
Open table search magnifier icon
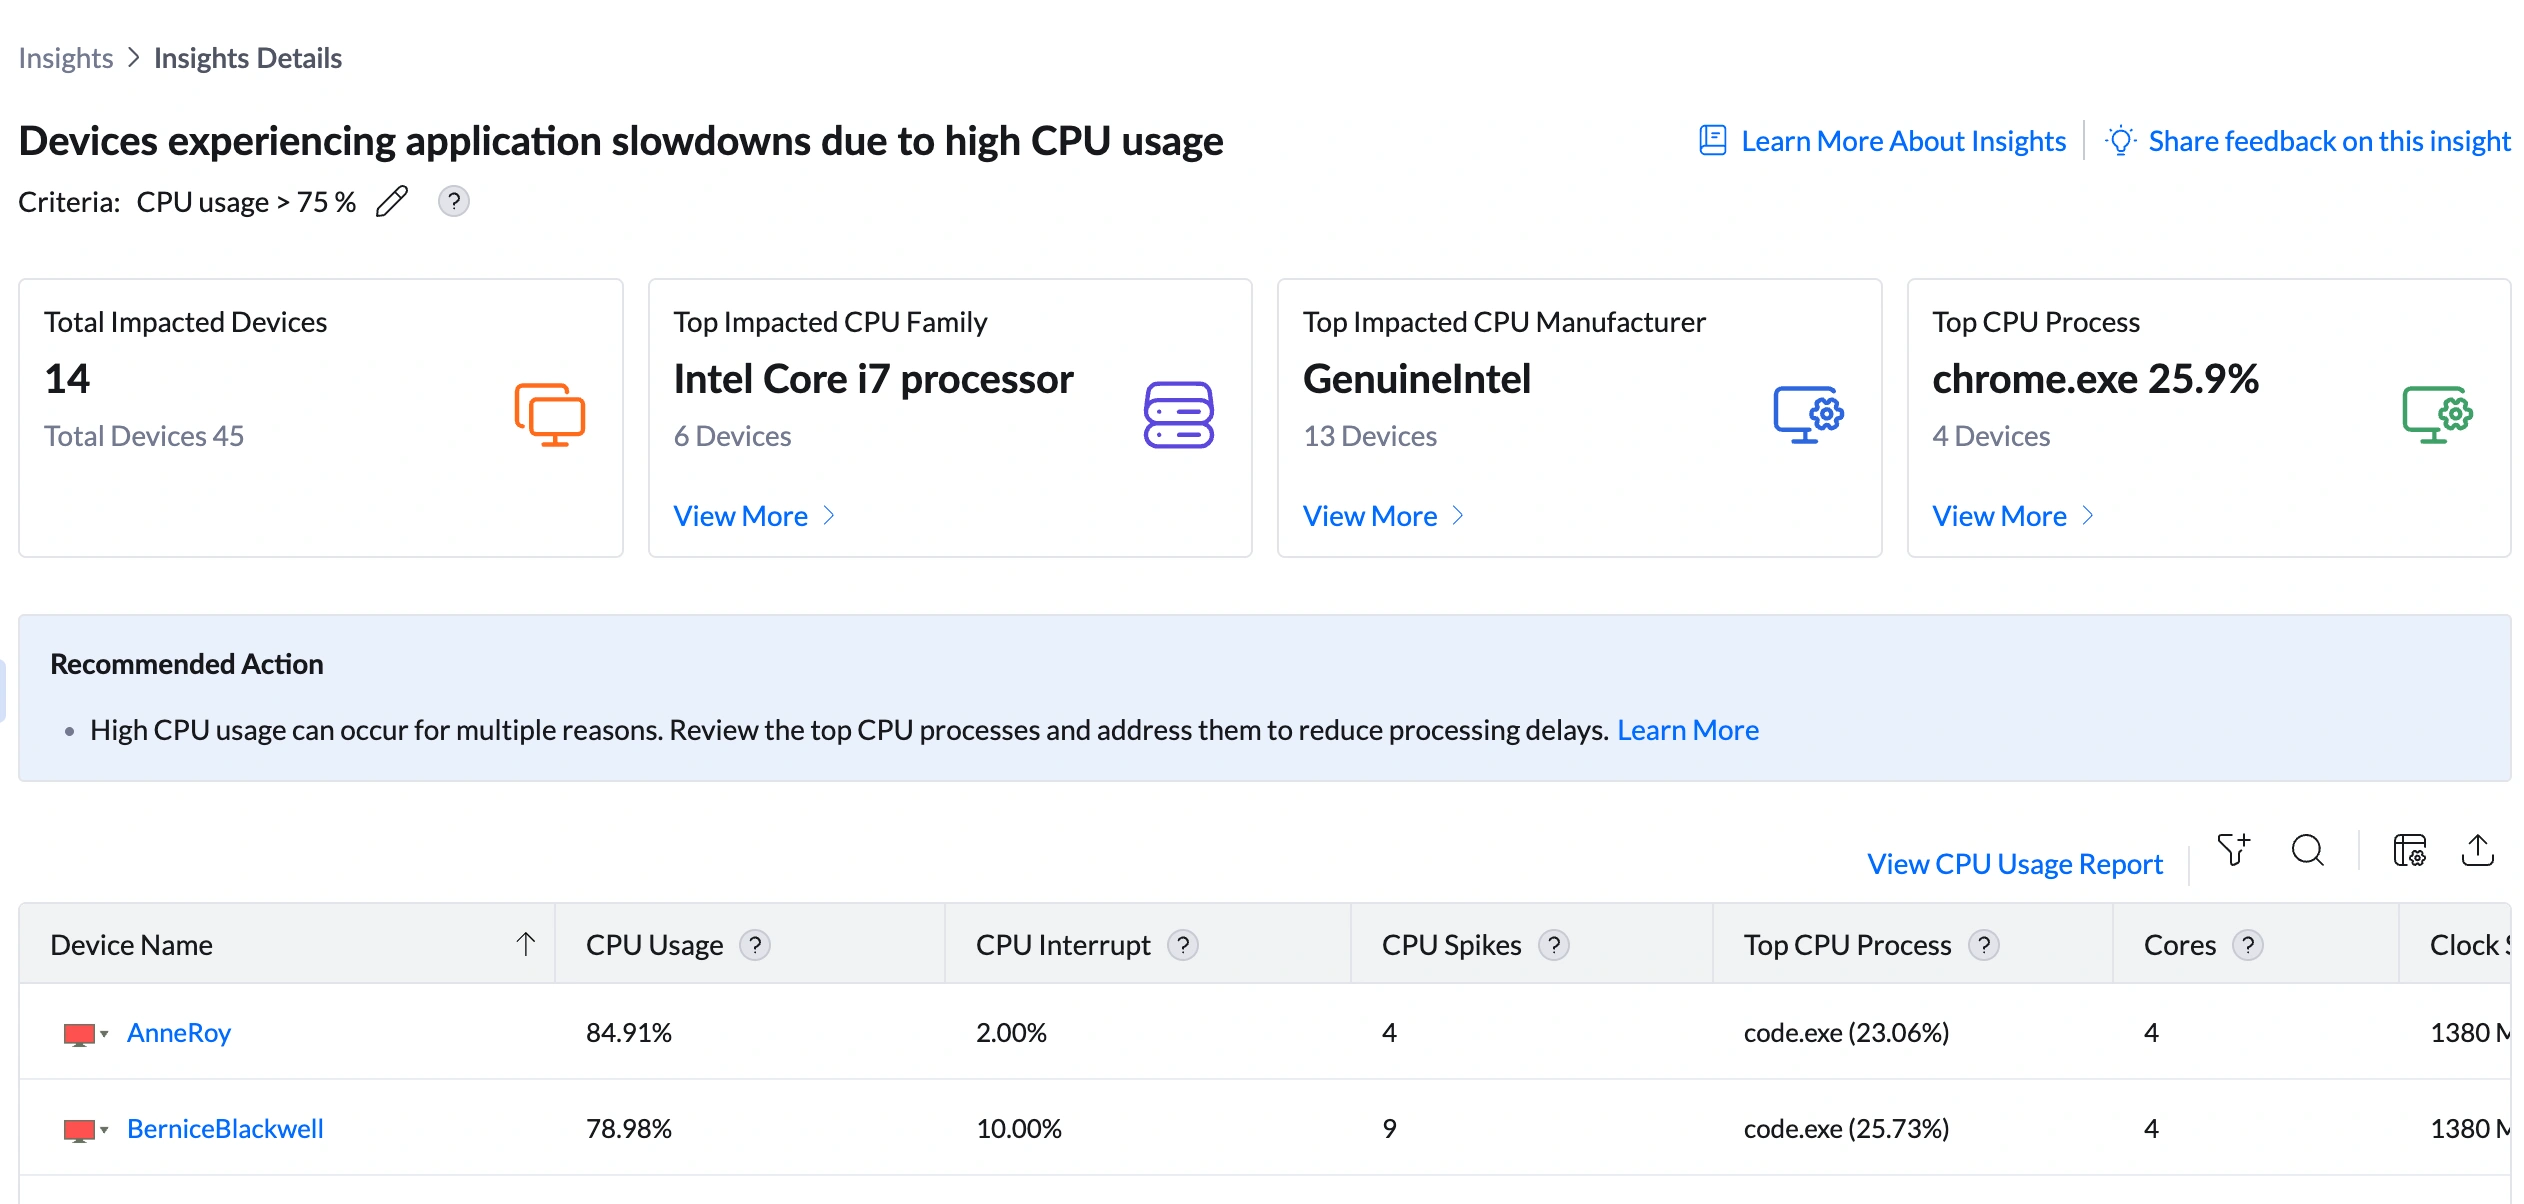pyautogui.click(x=2307, y=850)
